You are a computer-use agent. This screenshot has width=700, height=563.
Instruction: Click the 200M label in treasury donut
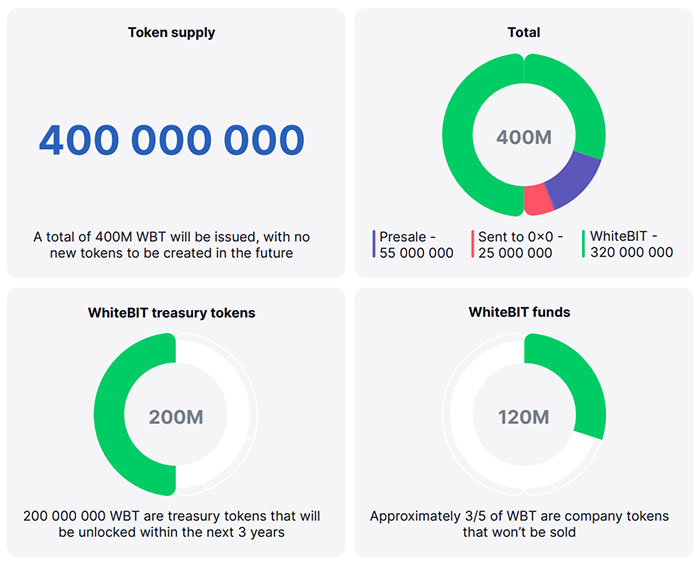click(175, 417)
